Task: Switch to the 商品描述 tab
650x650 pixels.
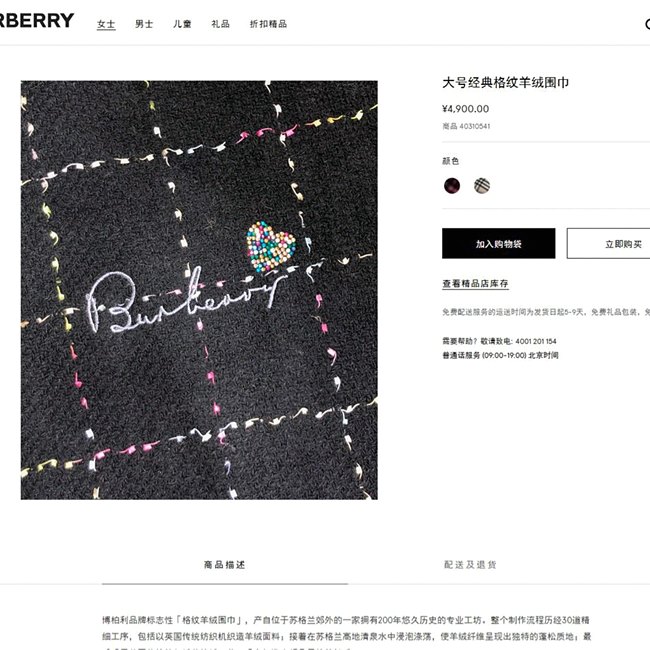Action: pos(225,565)
